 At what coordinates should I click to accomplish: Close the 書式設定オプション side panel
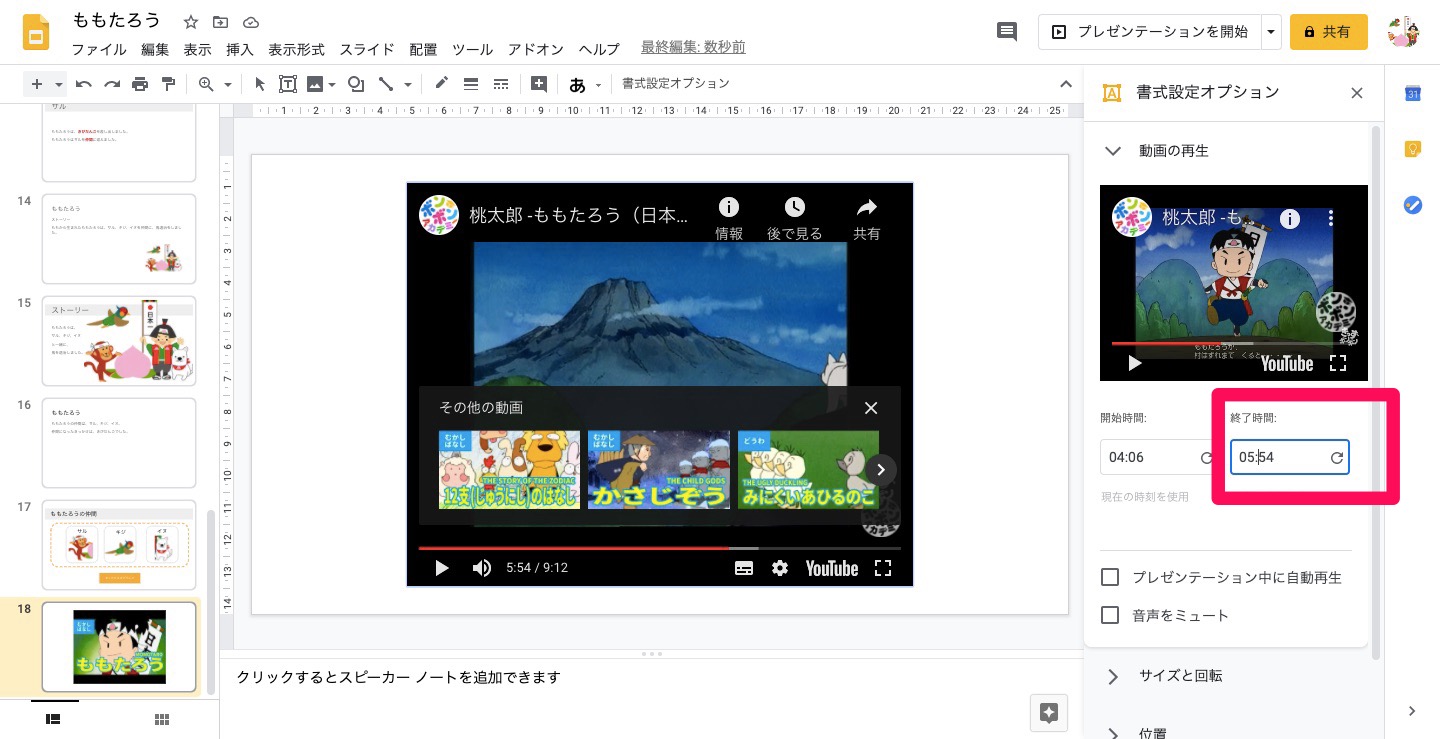click(1357, 93)
